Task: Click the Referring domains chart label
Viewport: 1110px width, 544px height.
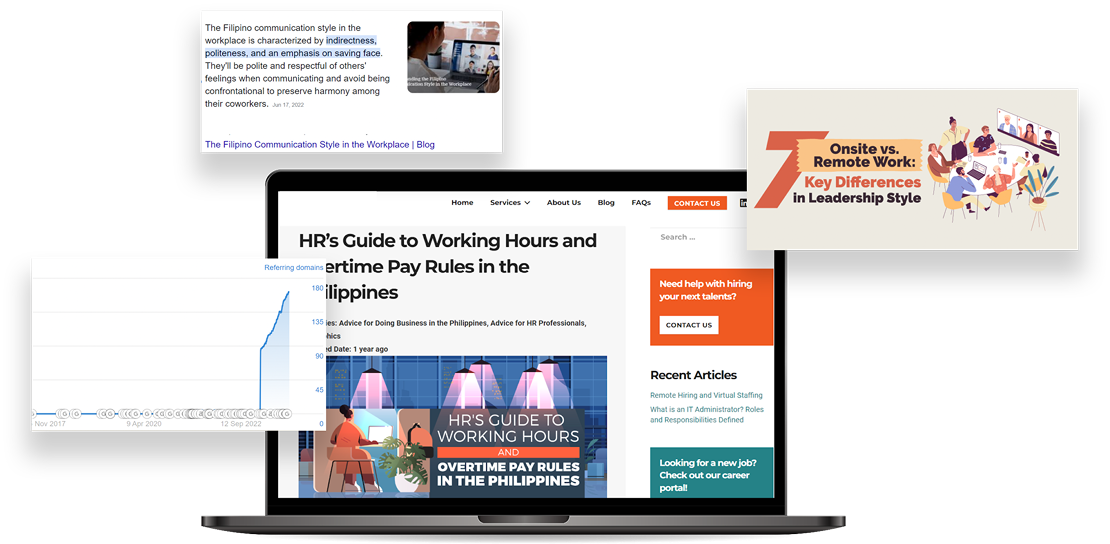Action: pyautogui.click(x=294, y=268)
